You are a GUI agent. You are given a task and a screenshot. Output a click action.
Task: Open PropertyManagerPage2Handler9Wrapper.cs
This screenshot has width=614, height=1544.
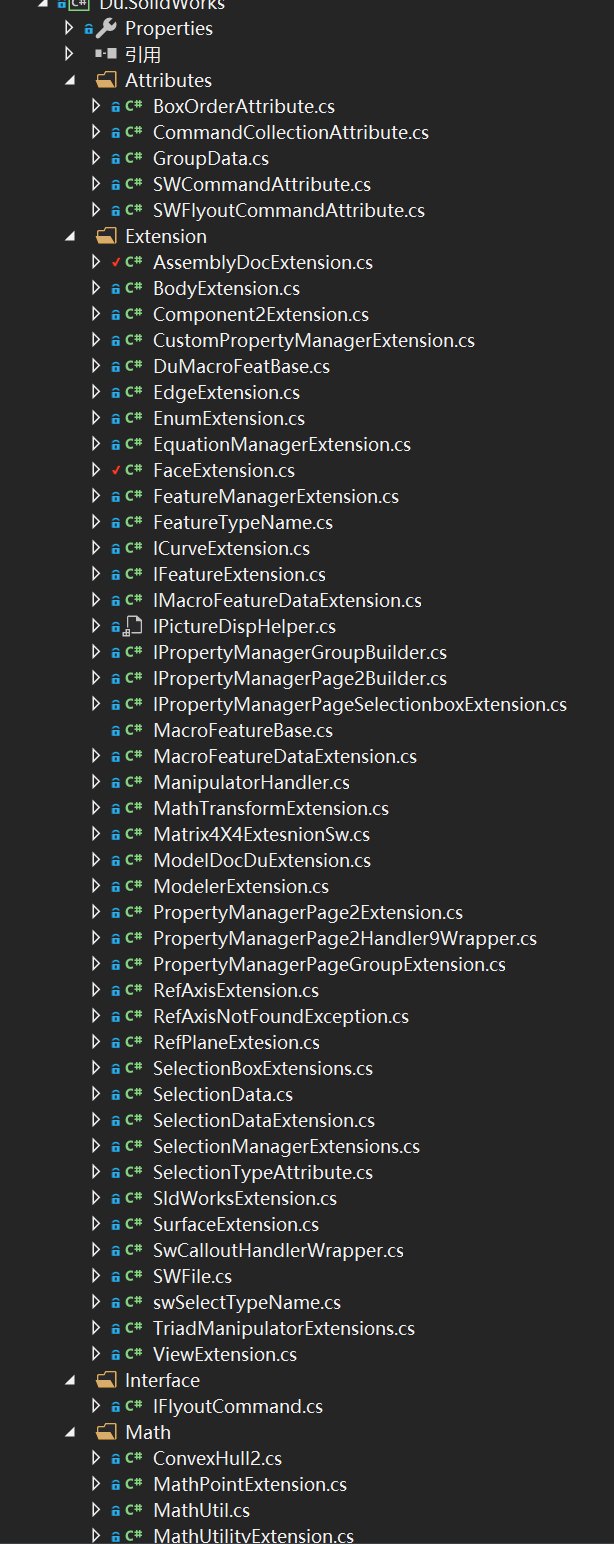(345, 938)
